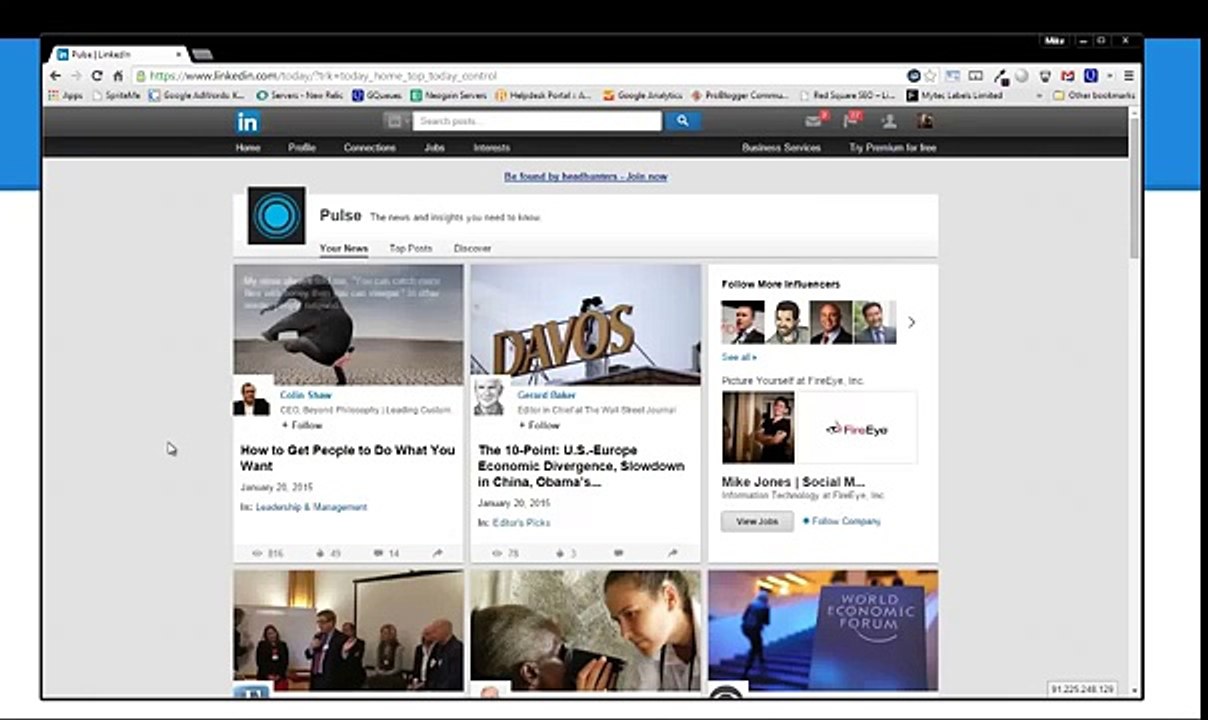Open search category dropdown beside search box
This screenshot has height=720, width=1208.
[x=398, y=121]
